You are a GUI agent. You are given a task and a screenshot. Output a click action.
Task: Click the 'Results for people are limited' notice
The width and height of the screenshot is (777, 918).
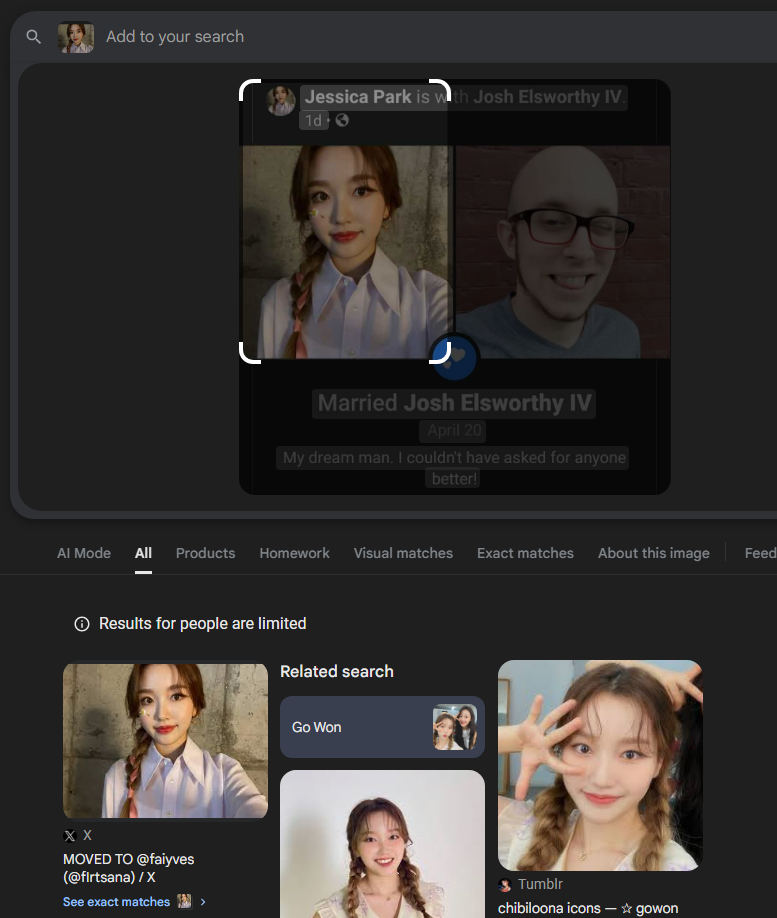point(203,624)
